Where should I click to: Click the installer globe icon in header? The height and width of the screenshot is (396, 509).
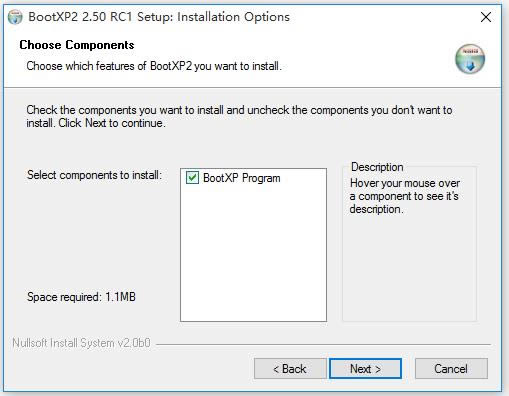pos(470,59)
